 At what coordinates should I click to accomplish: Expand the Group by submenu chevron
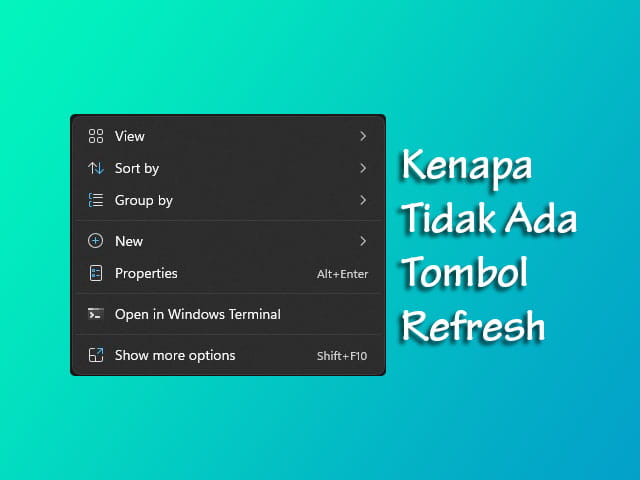(x=363, y=200)
